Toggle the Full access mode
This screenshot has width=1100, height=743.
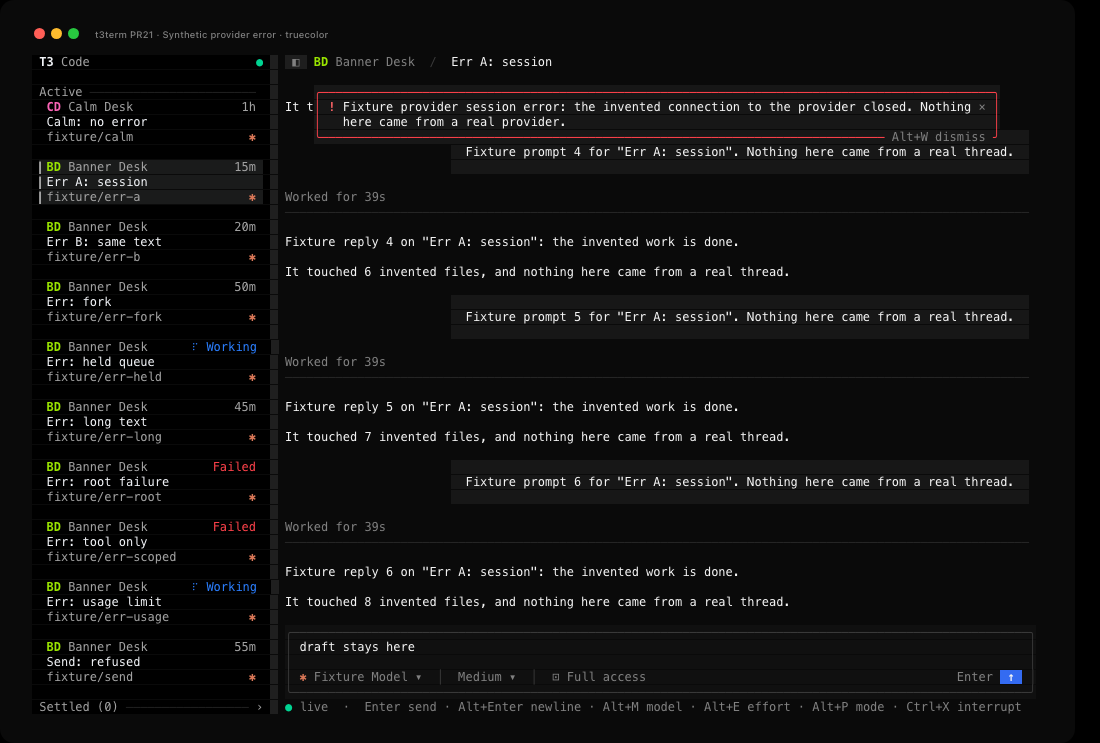598,677
